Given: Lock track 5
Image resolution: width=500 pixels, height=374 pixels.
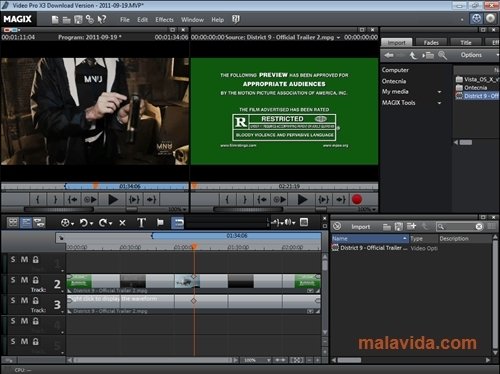Looking at the screenshot, I should (x=36, y=342).
